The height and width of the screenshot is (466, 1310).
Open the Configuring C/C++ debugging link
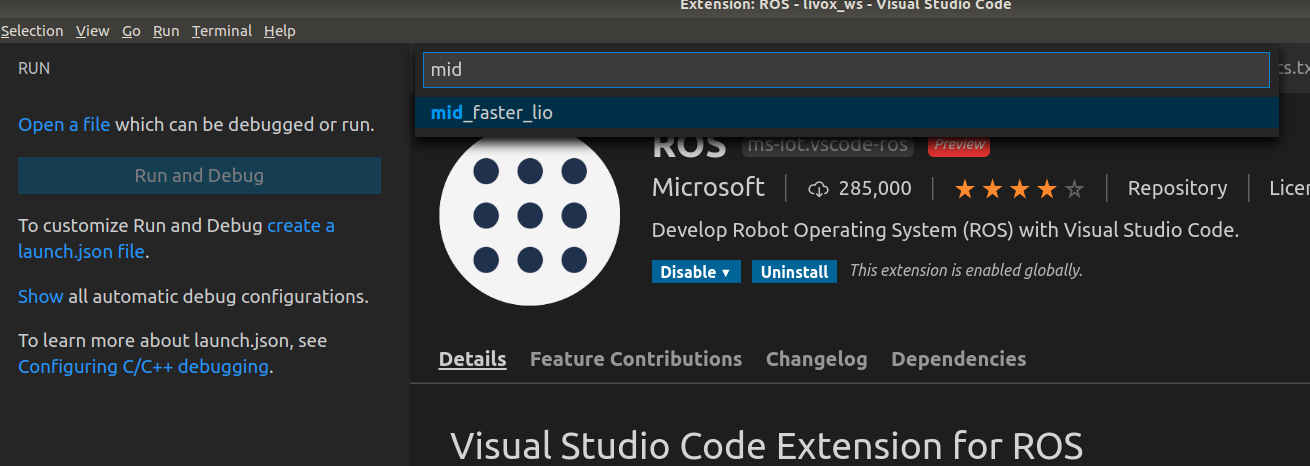pyautogui.click(x=143, y=367)
